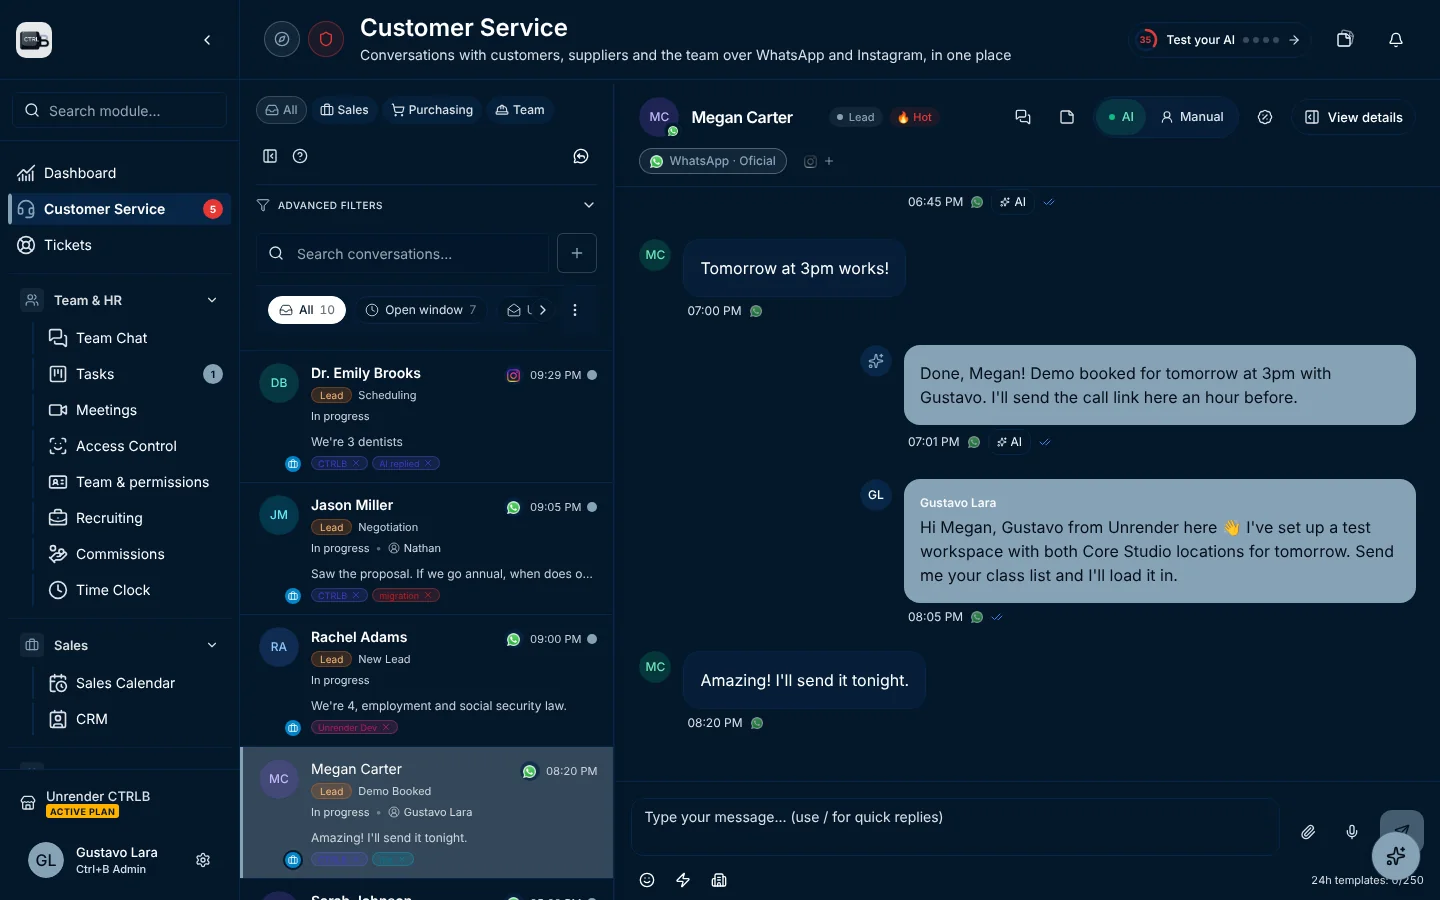Click the templates icon below message box
Image resolution: width=1440 pixels, height=900 pixels.
[719, 880]
